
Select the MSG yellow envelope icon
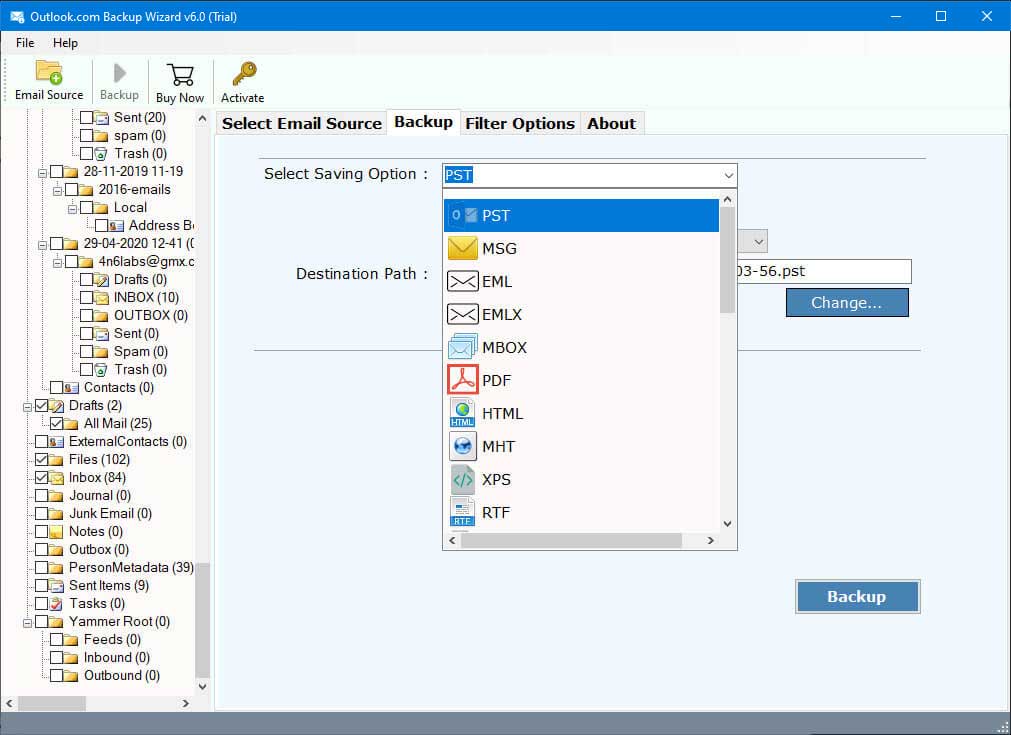462,248
